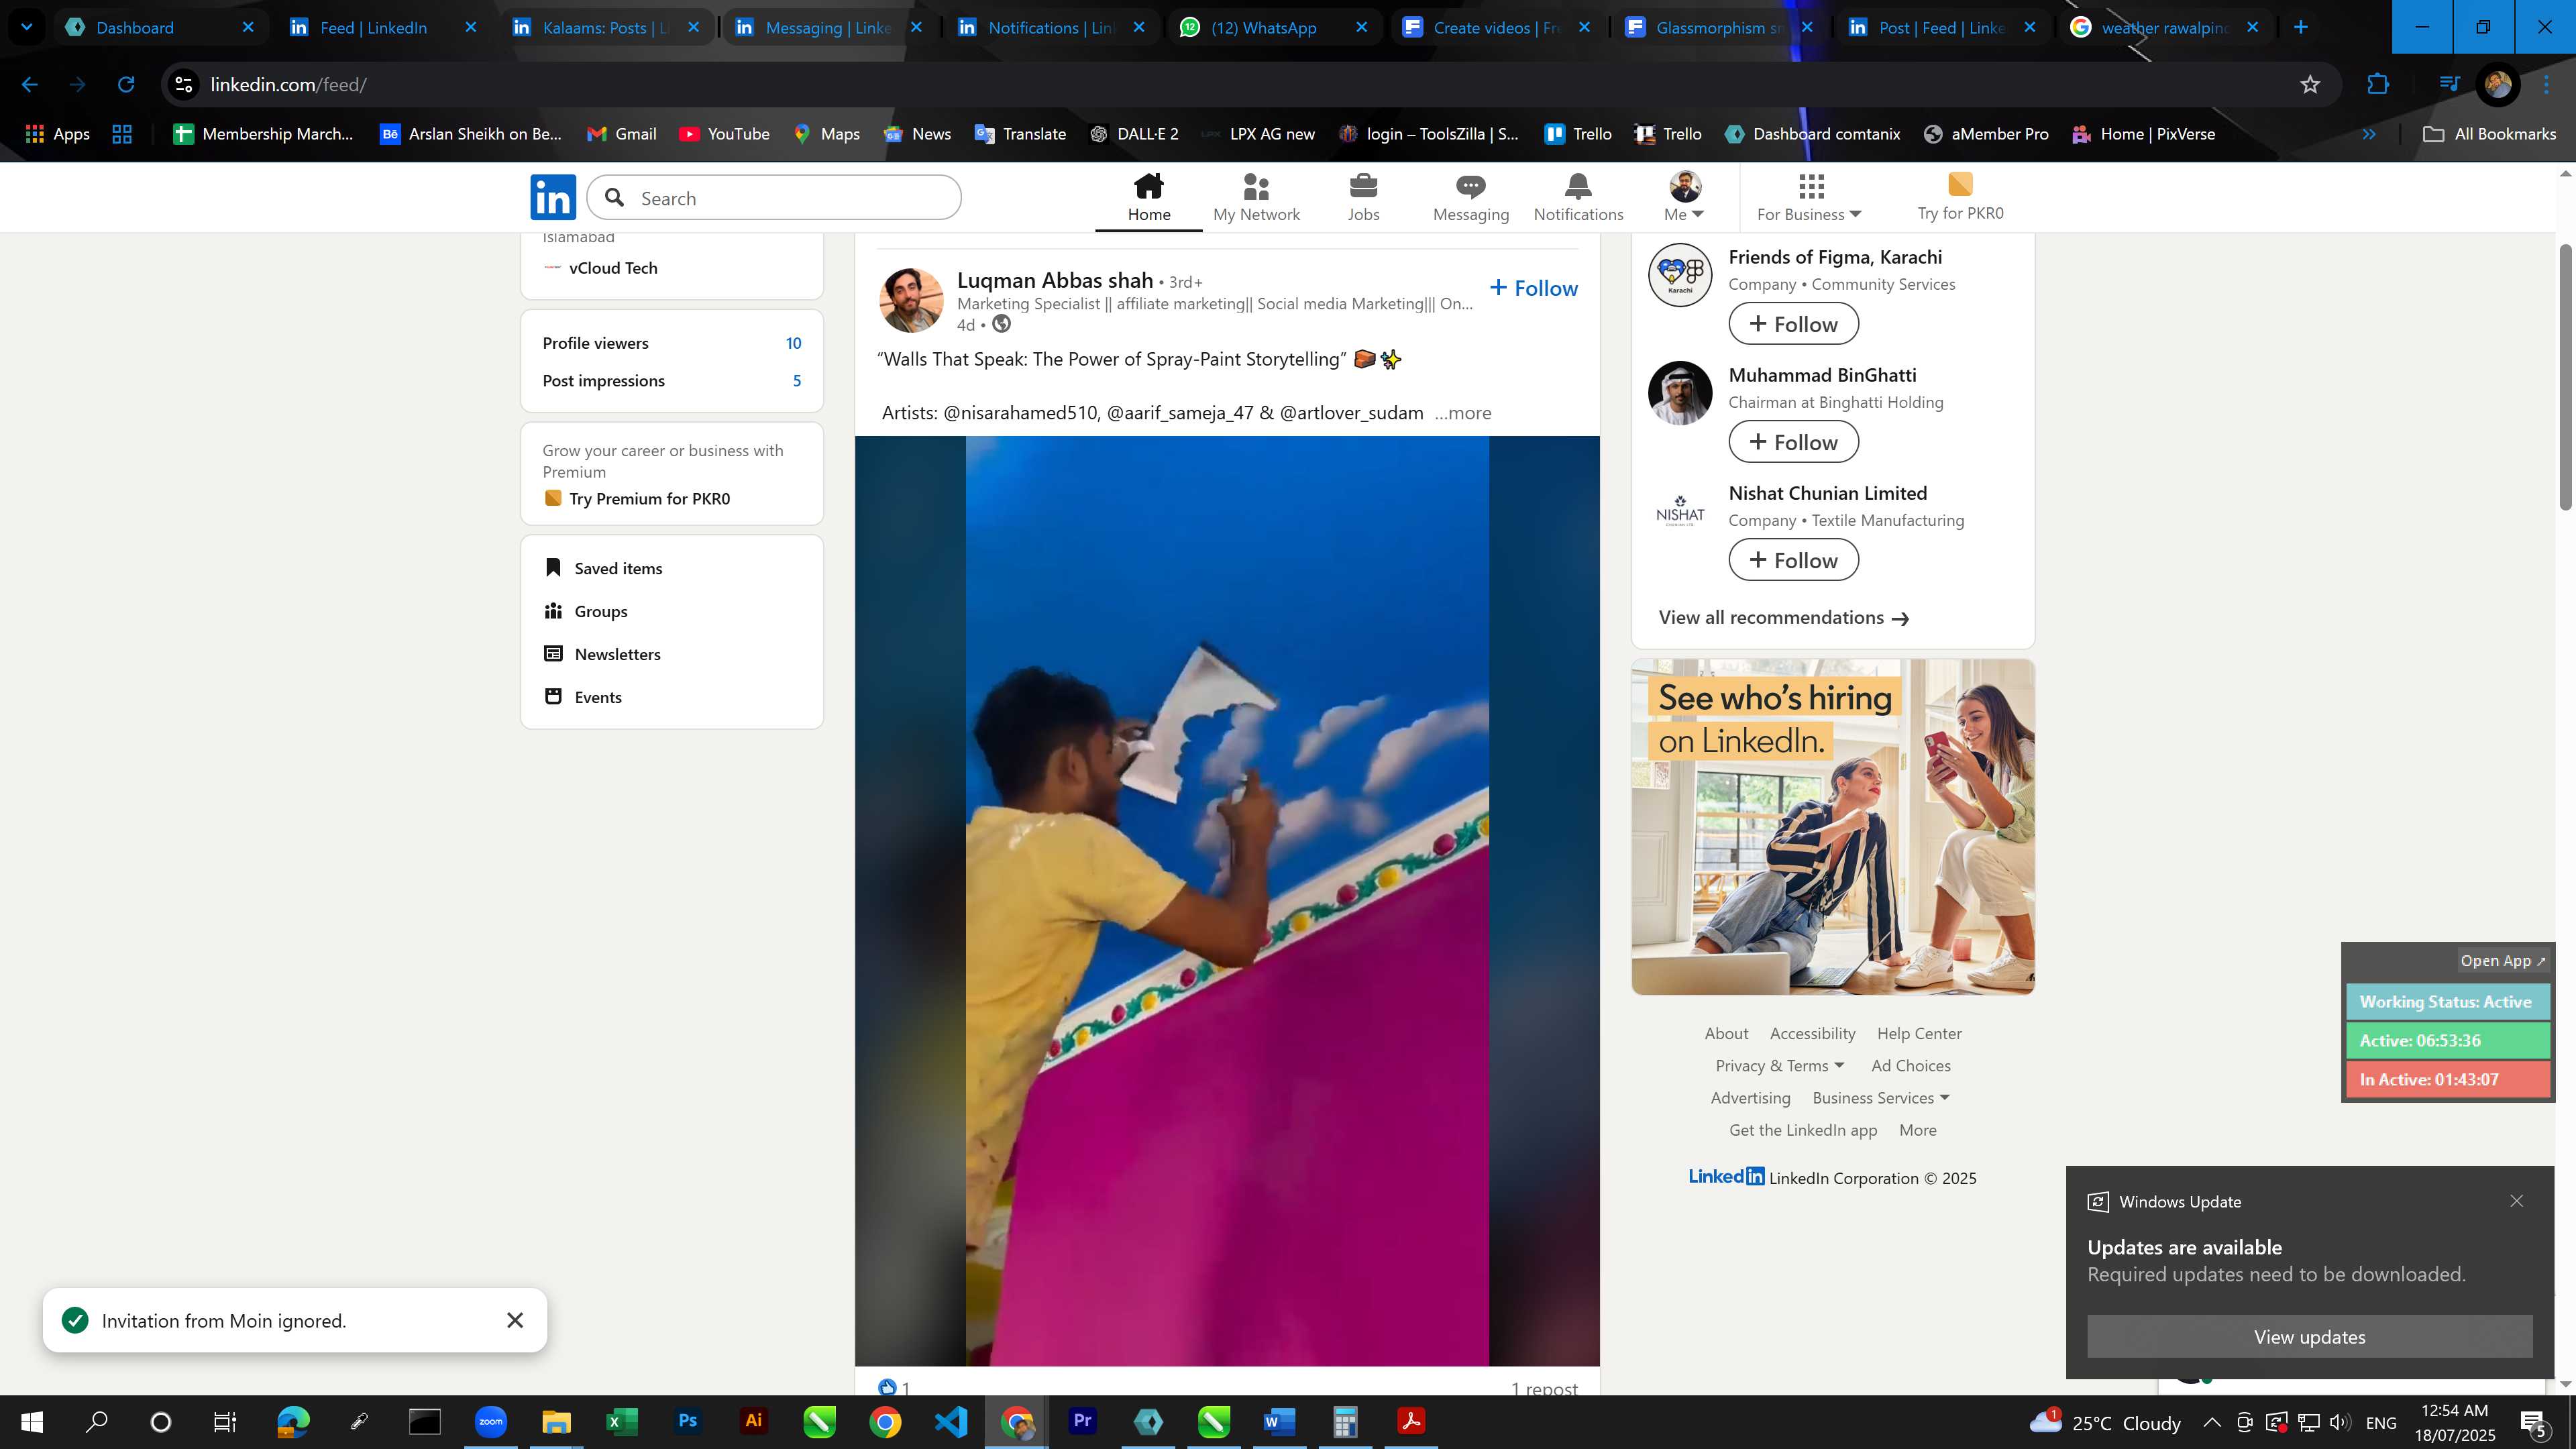Go back with the browser back arrow

click(30, 85)
